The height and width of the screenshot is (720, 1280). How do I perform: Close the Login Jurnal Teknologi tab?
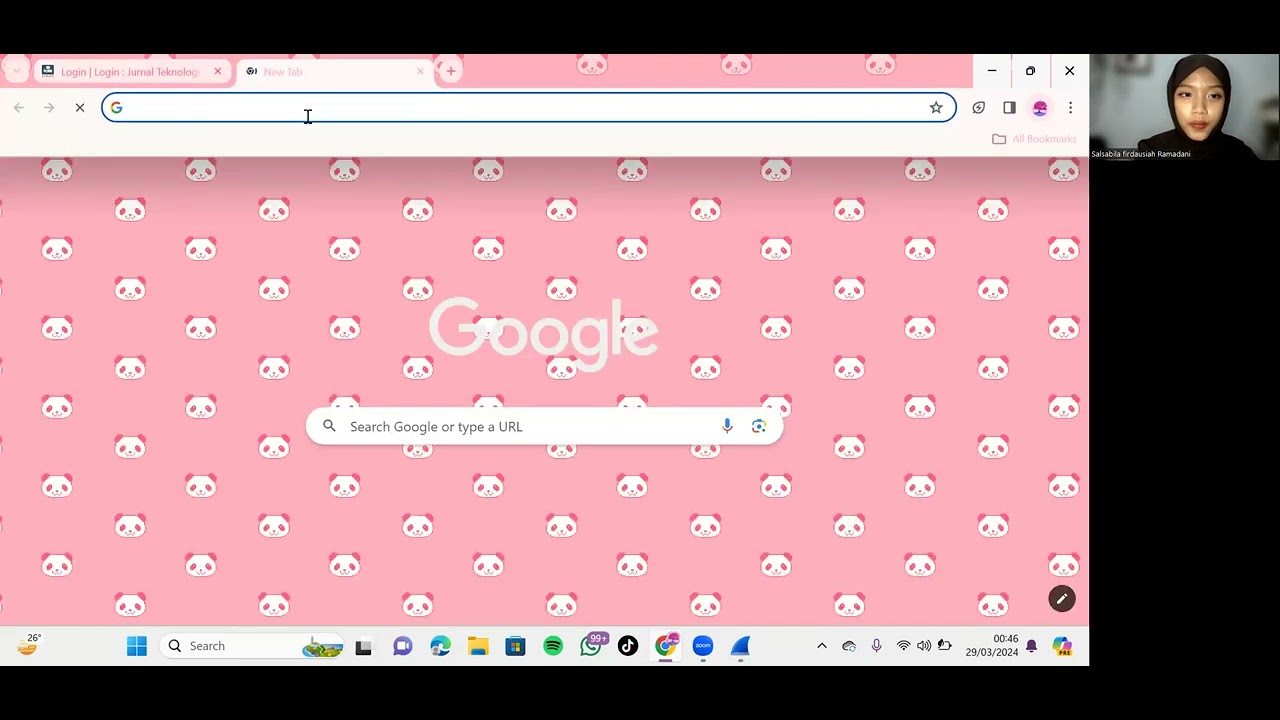pyautogui.click(x=217, y=71)
